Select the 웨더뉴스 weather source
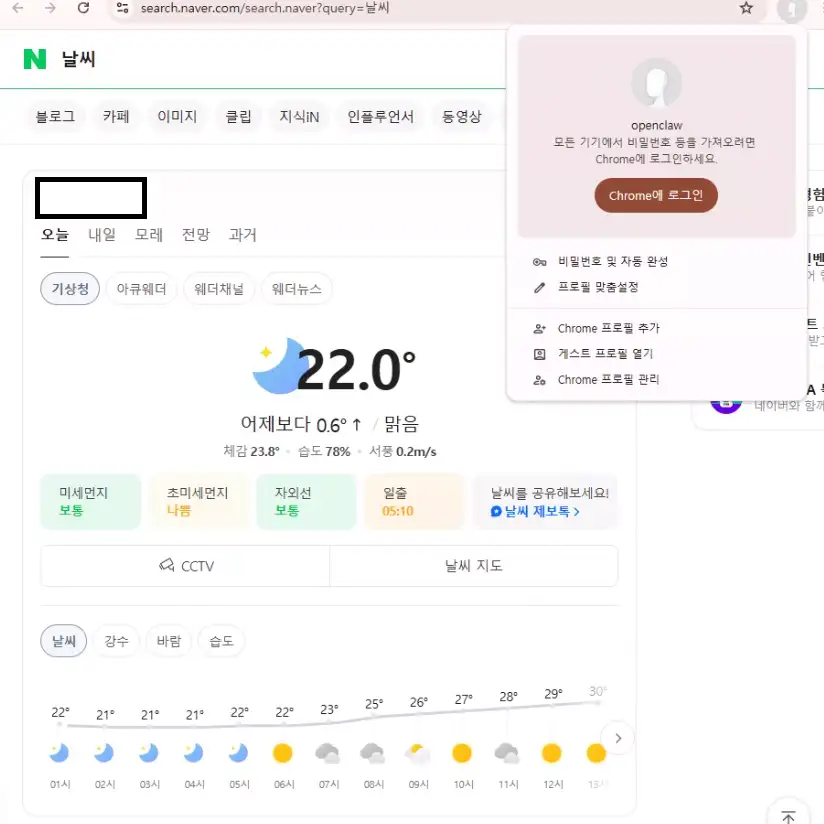Screen dimensions: 824x824 296,289
